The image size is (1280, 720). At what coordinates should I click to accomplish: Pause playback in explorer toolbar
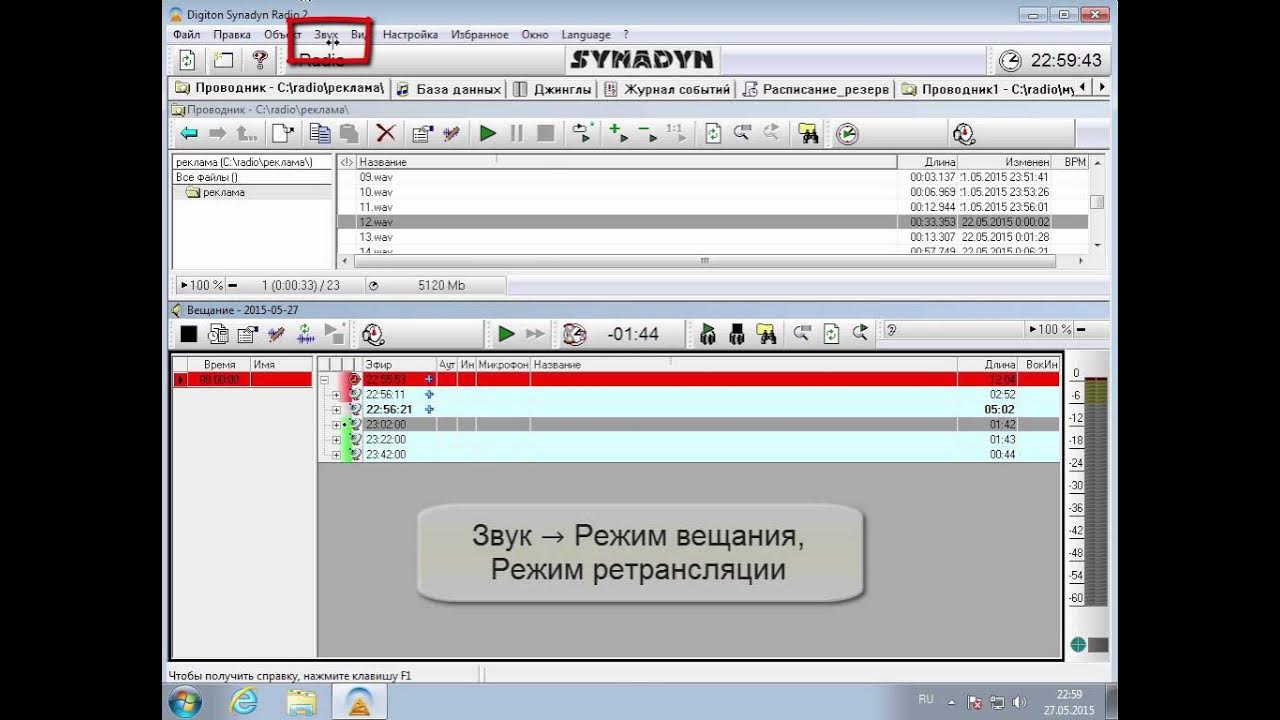pos(516,133)
